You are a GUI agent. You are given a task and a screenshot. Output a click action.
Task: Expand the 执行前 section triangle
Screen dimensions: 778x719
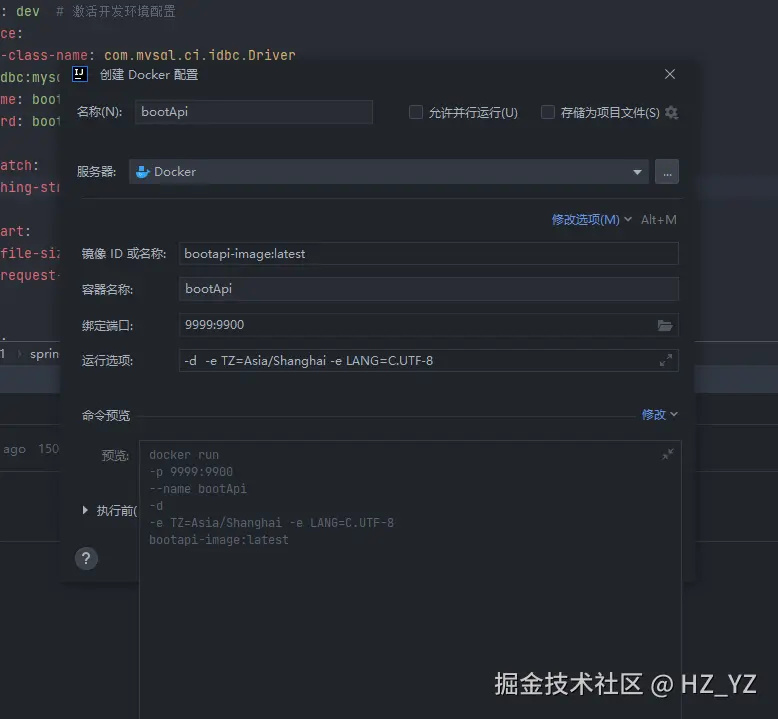pos(85,510)
